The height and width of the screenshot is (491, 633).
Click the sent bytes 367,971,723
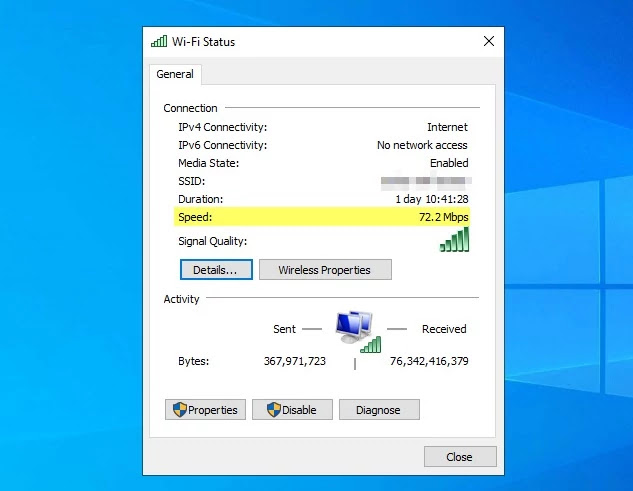pos(295,361)
